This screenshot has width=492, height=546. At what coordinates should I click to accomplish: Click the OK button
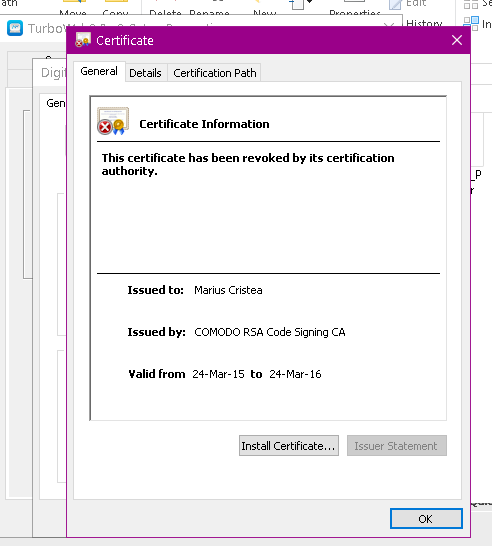point(426,518)
